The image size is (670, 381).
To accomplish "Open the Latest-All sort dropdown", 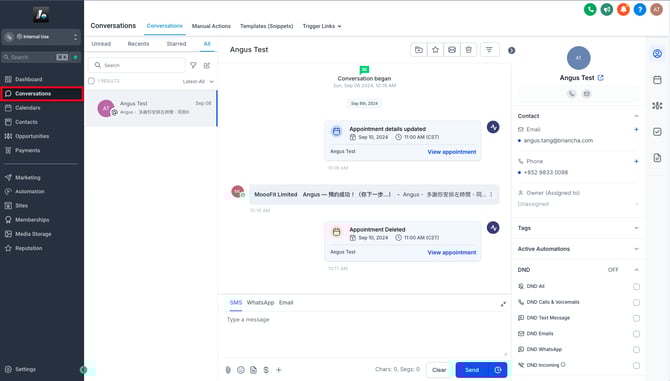I will point(198,82).
